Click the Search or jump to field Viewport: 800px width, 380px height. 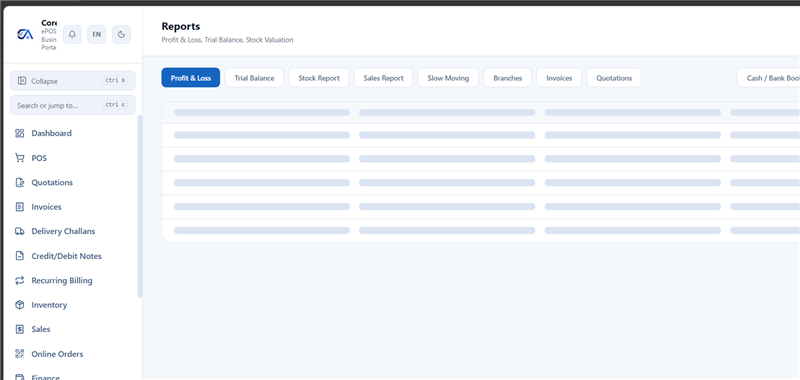pos(73,105)
